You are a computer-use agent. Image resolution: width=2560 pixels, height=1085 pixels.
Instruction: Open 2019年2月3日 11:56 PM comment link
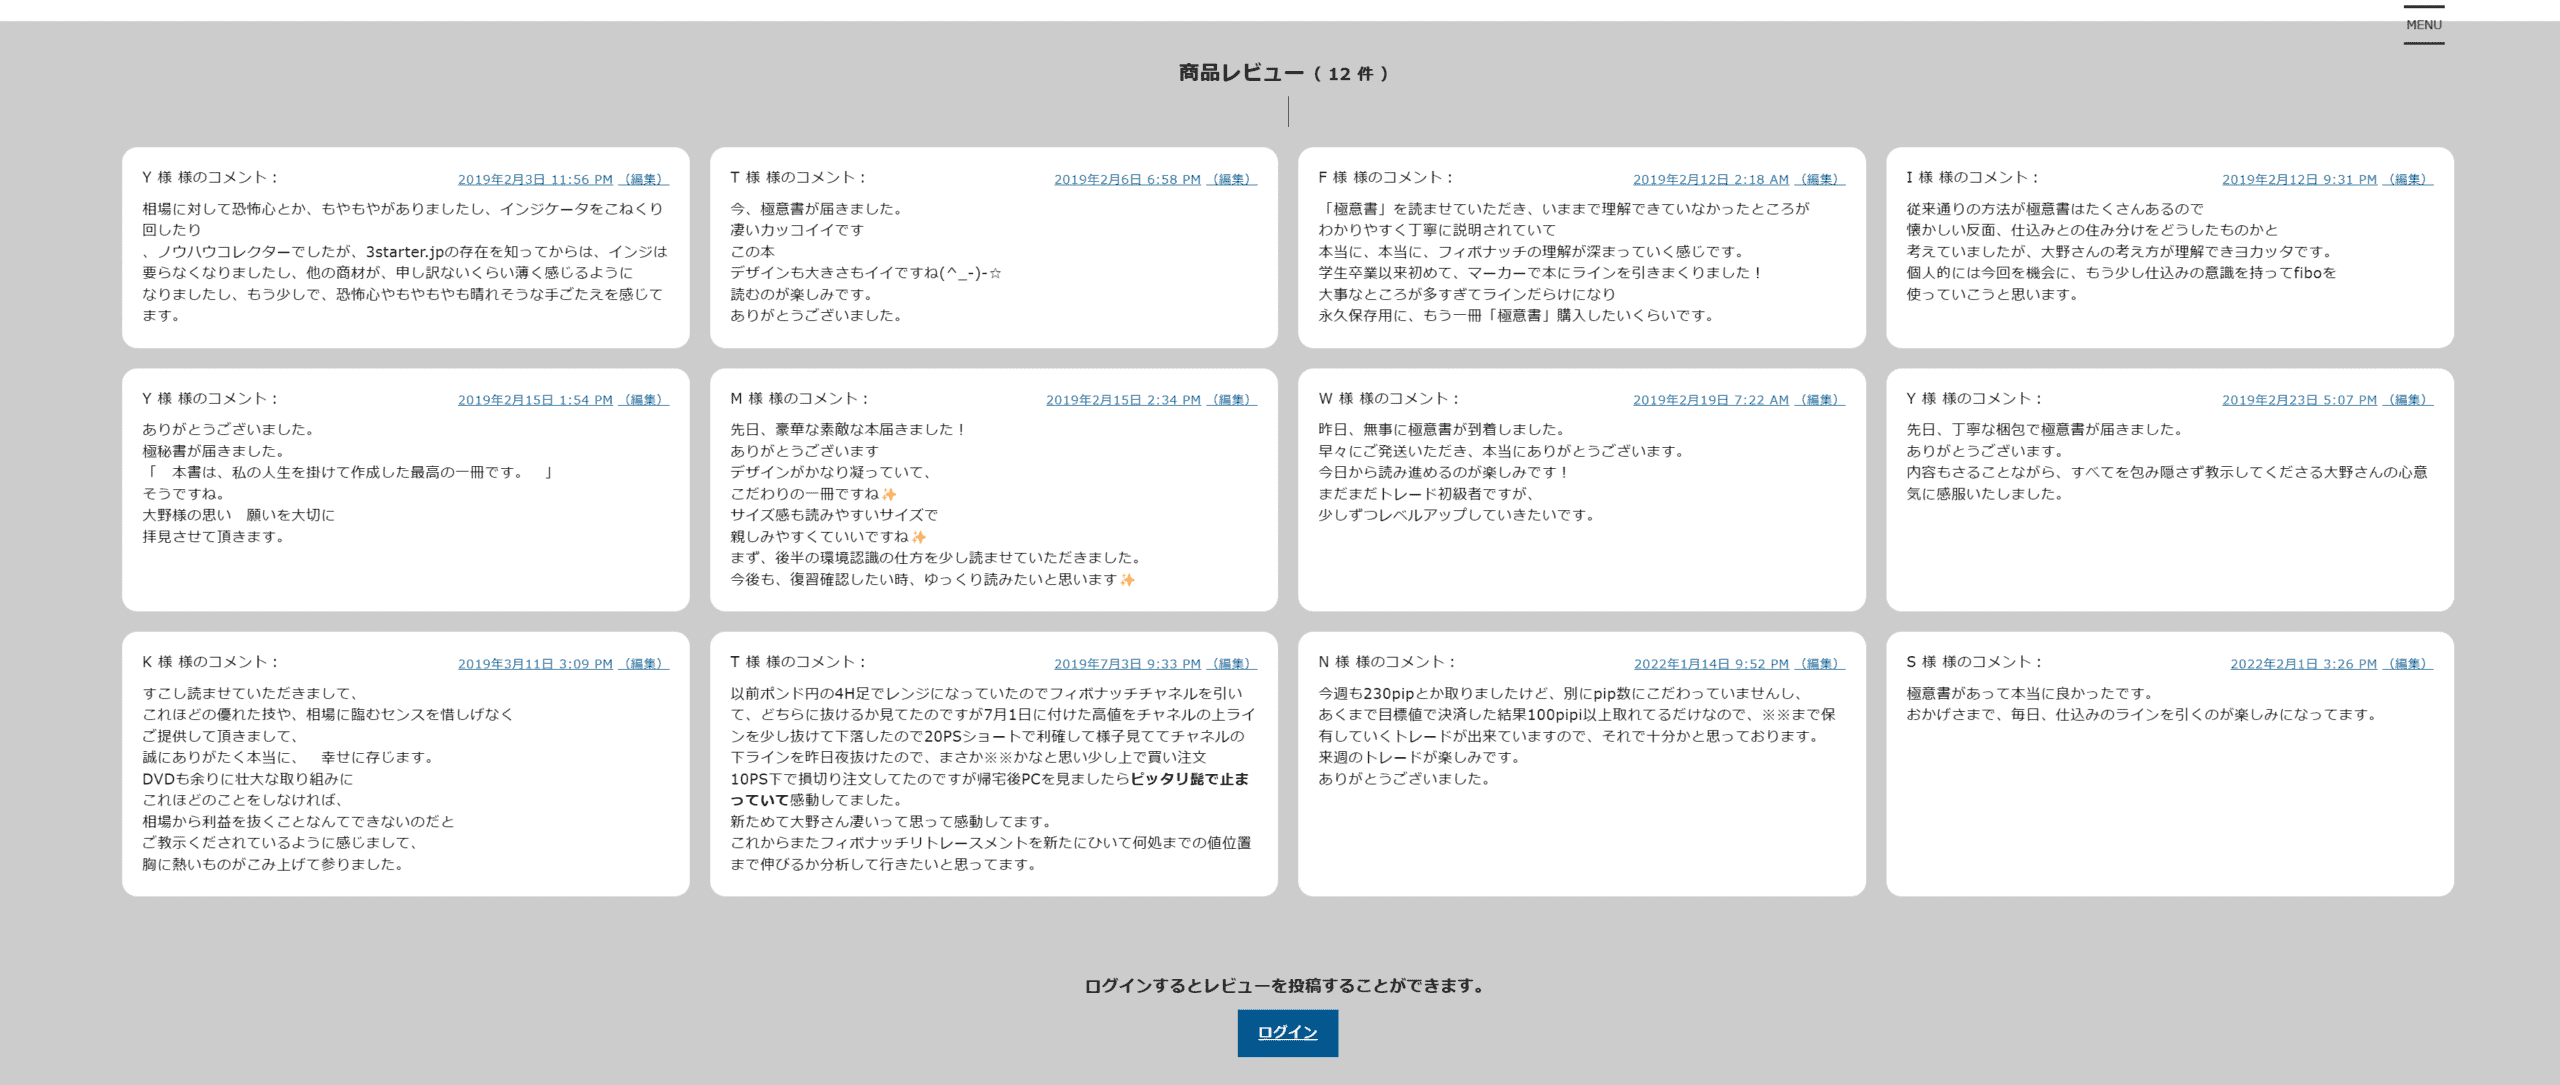click(x=535, y=180)
